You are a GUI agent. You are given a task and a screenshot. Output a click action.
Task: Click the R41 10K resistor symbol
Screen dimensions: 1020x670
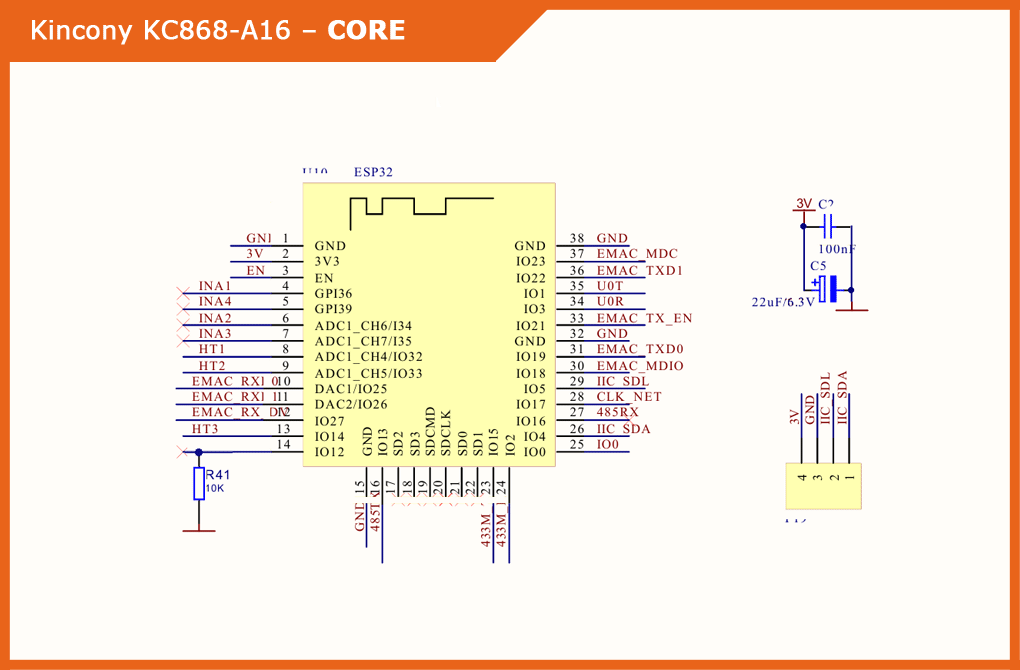199,483
